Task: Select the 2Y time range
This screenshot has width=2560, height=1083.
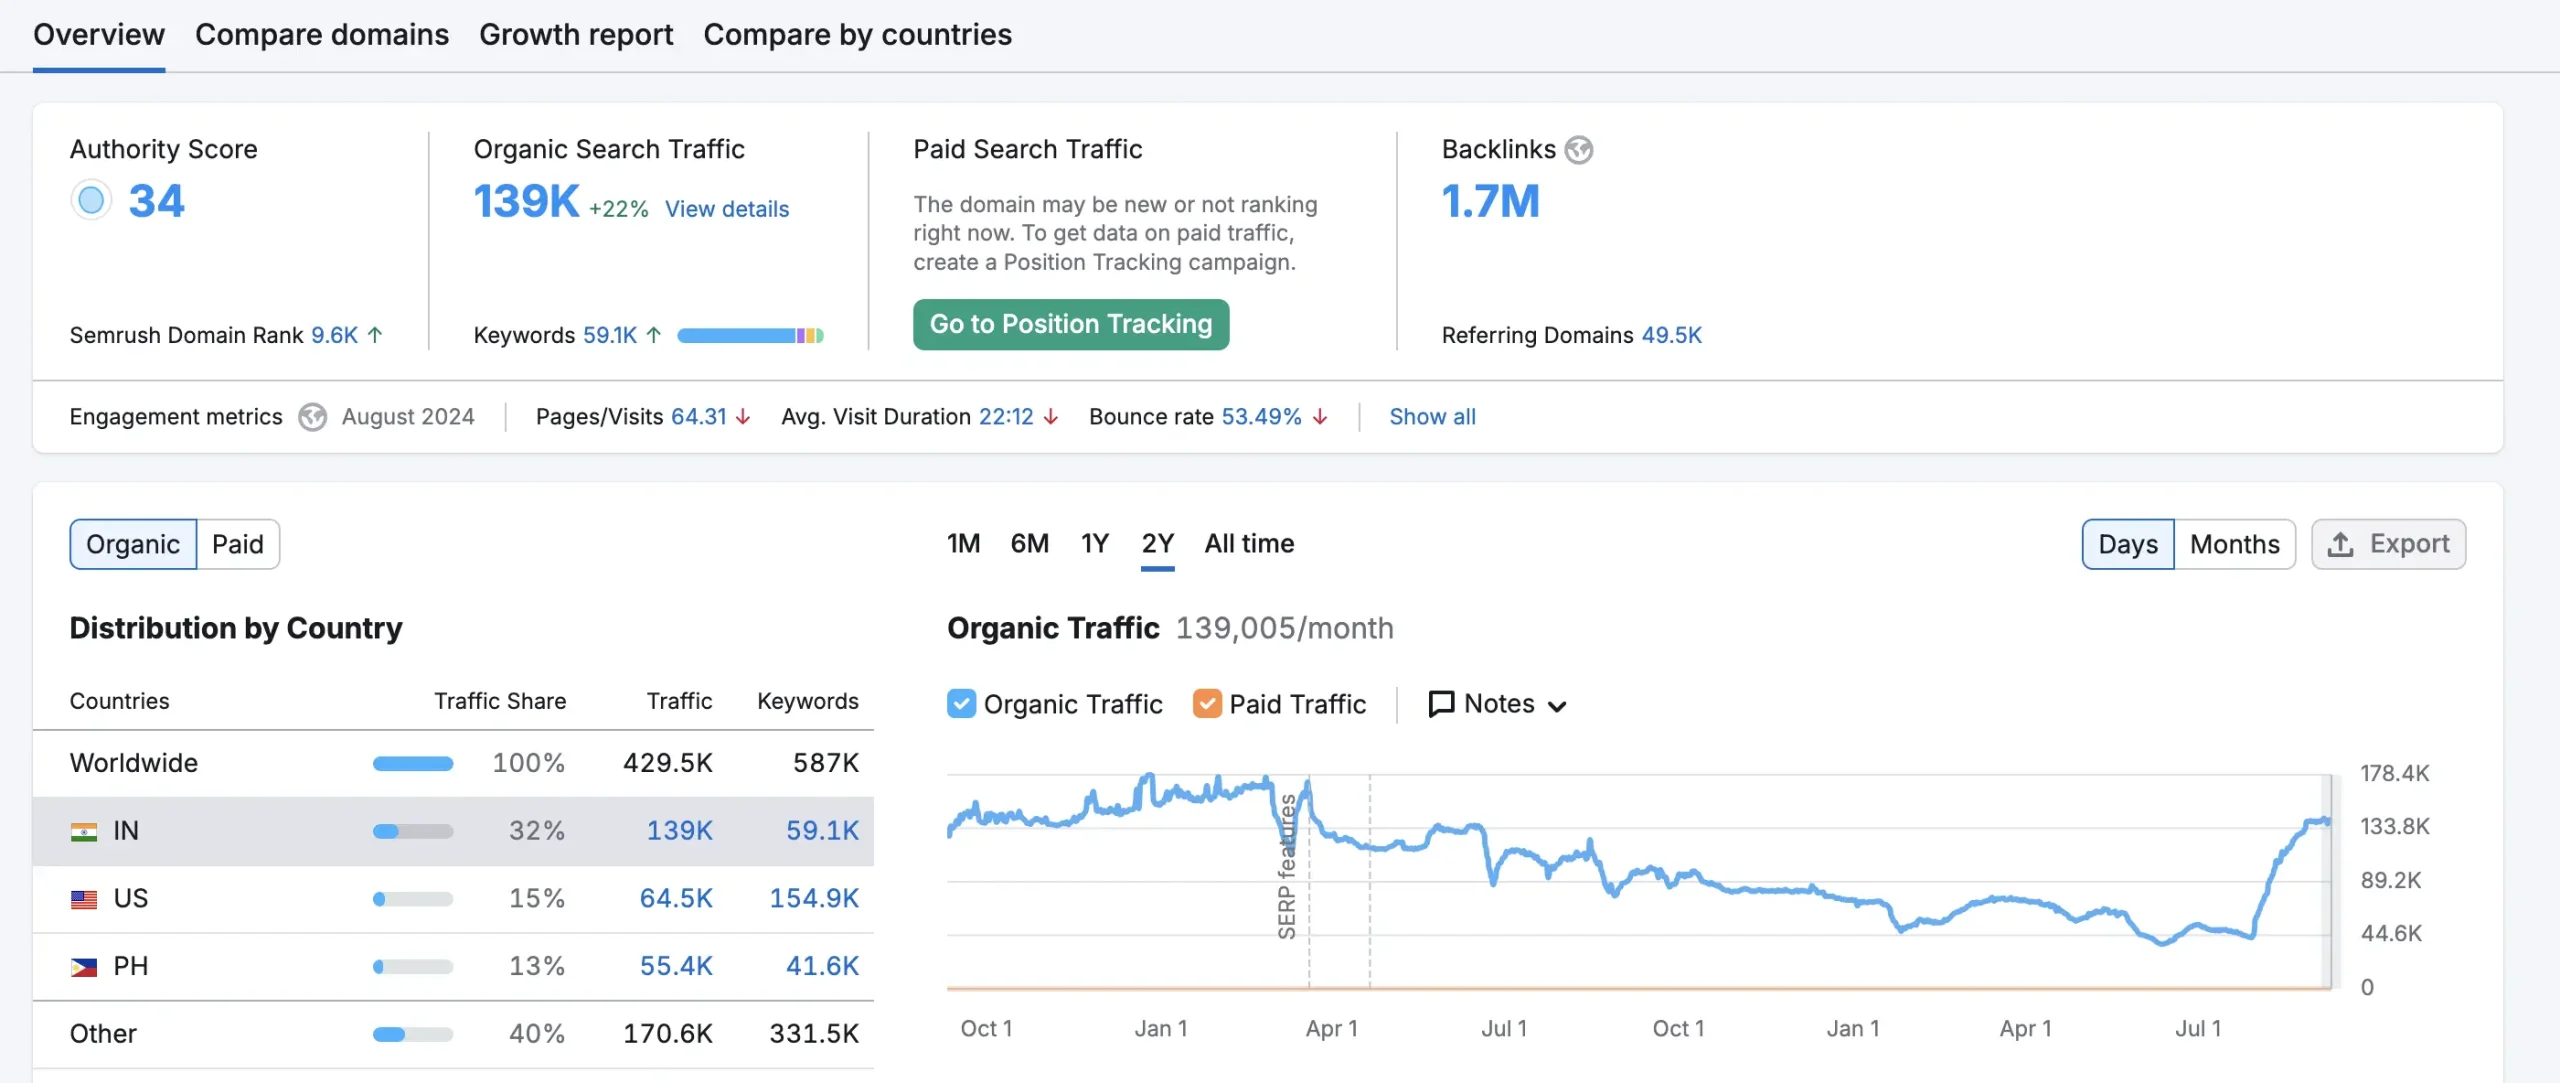Action: click(x=1158, y=542)
